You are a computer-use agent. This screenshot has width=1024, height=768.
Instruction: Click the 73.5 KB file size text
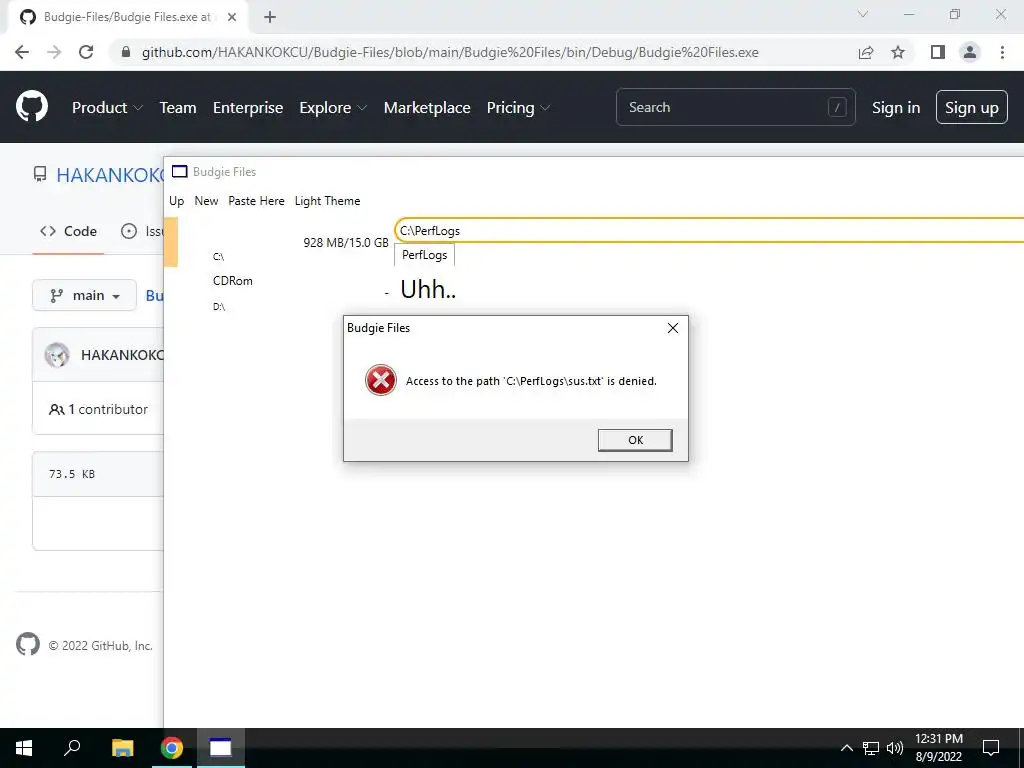72,474
